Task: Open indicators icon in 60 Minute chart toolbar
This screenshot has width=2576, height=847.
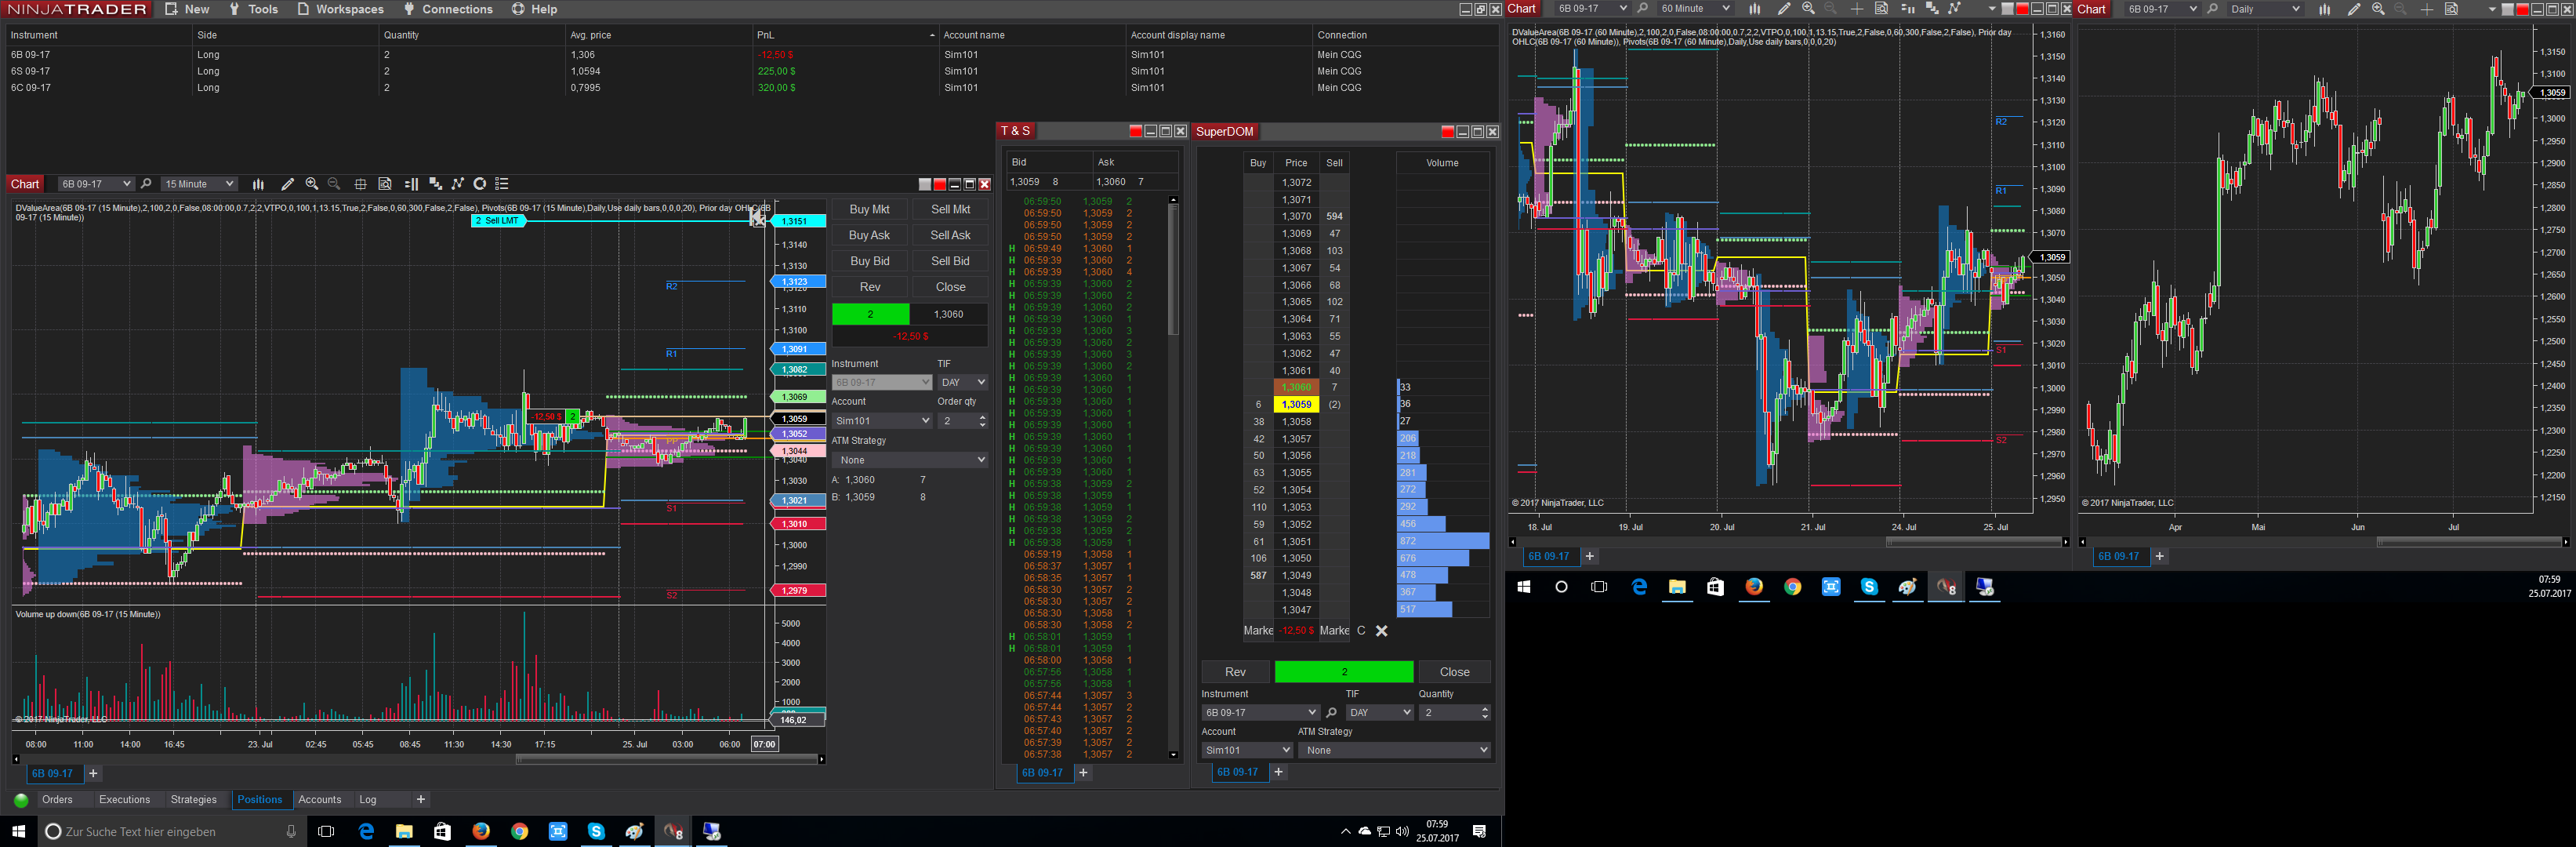Action: click(x=1931, y=9)
